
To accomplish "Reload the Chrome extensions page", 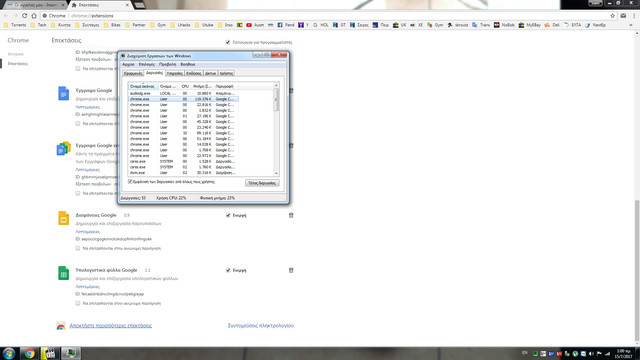I will (24, 16).
